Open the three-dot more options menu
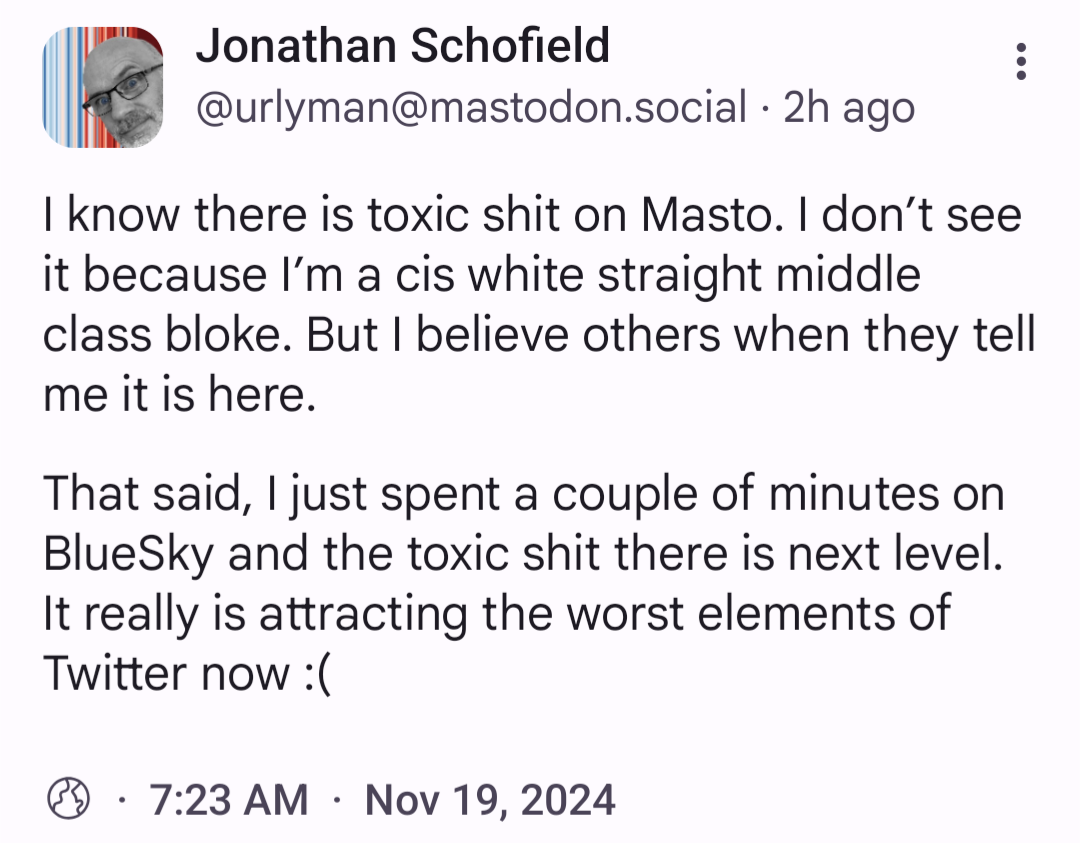Screen dimensions: 1080x843 [1021, 62]
